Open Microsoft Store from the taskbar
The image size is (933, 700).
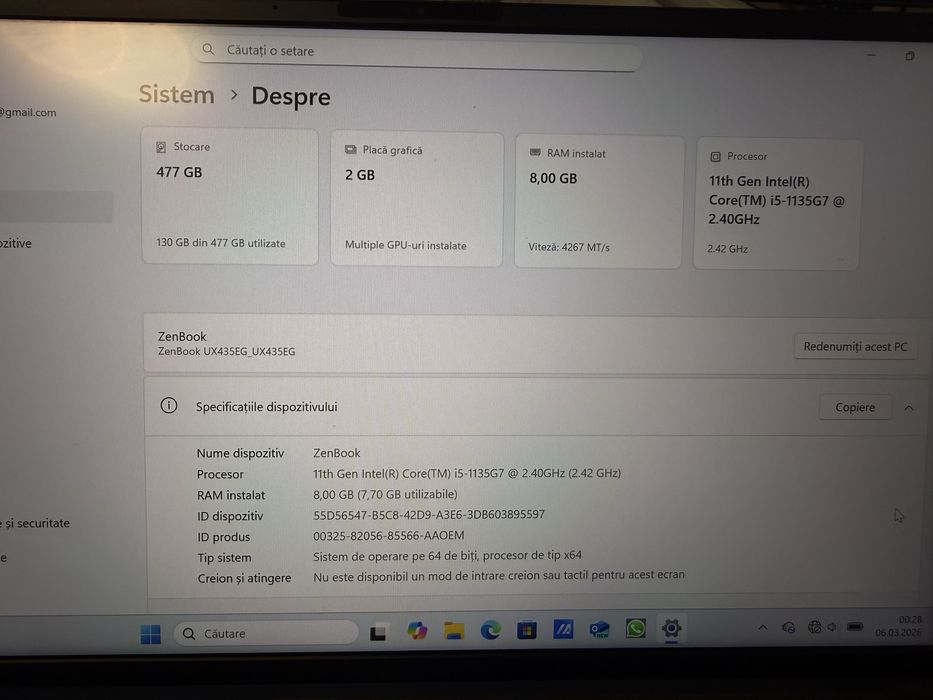[x=527, y=630]
